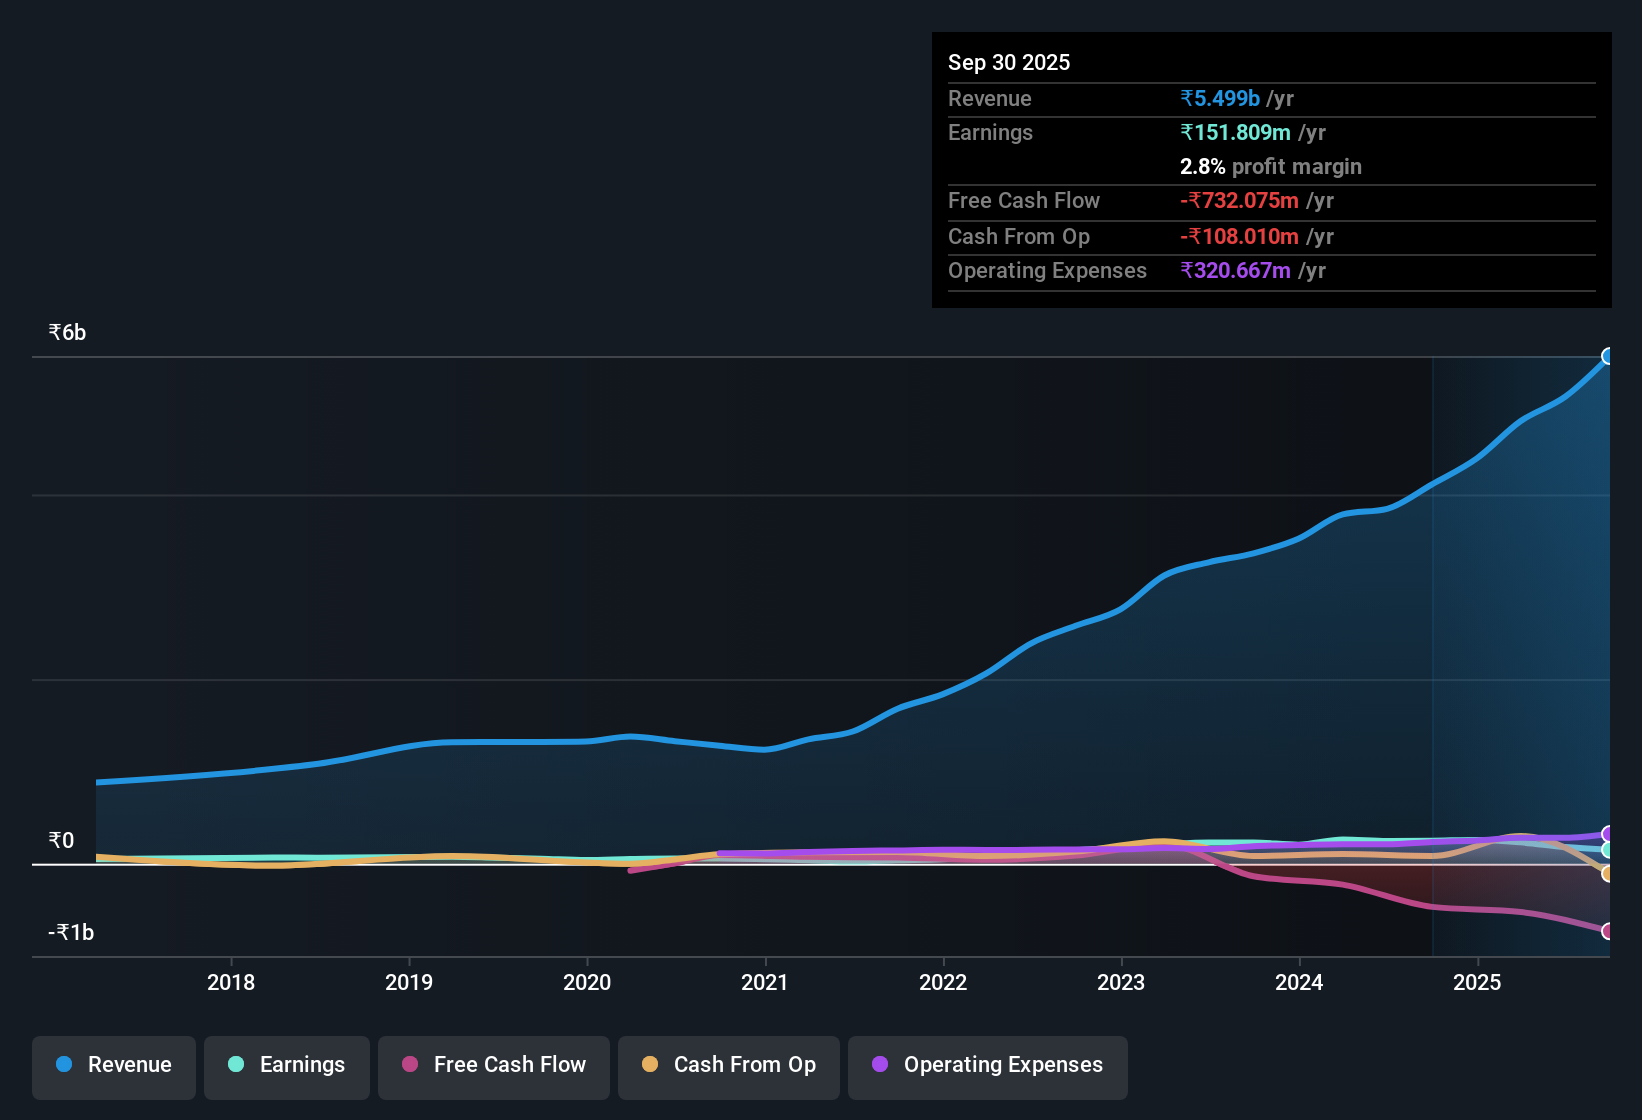Expand the Operating Expenses legend item
This screenshot has height=1120, width=1642.
[x=987, y=1065]
